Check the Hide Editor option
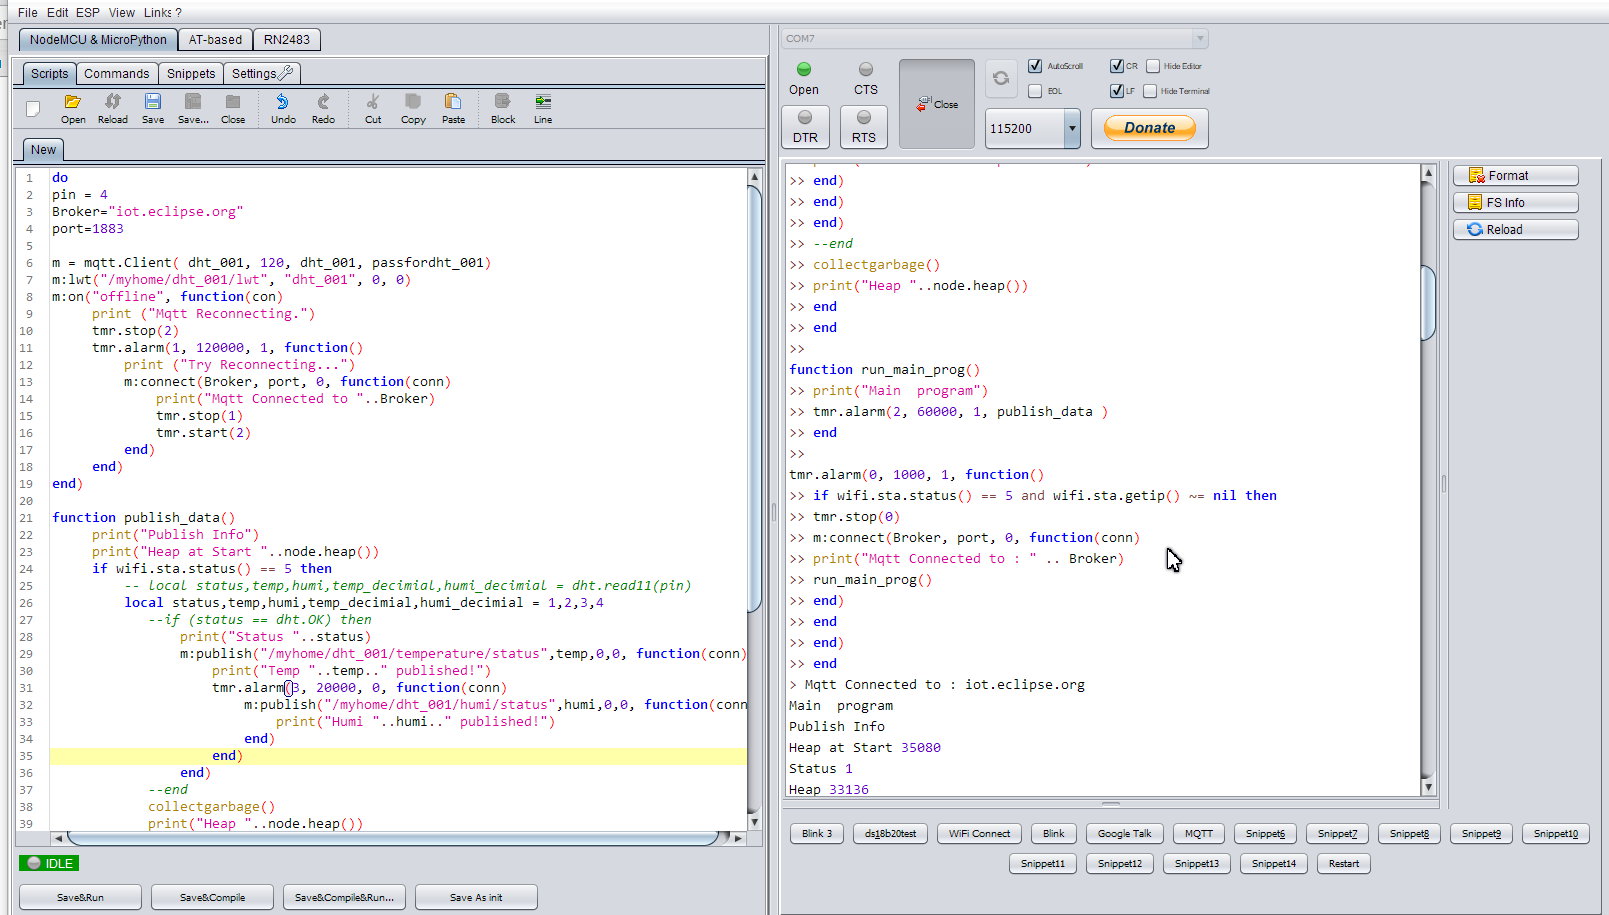Viewport: 1609px width, 915px height. point(1153,66)
